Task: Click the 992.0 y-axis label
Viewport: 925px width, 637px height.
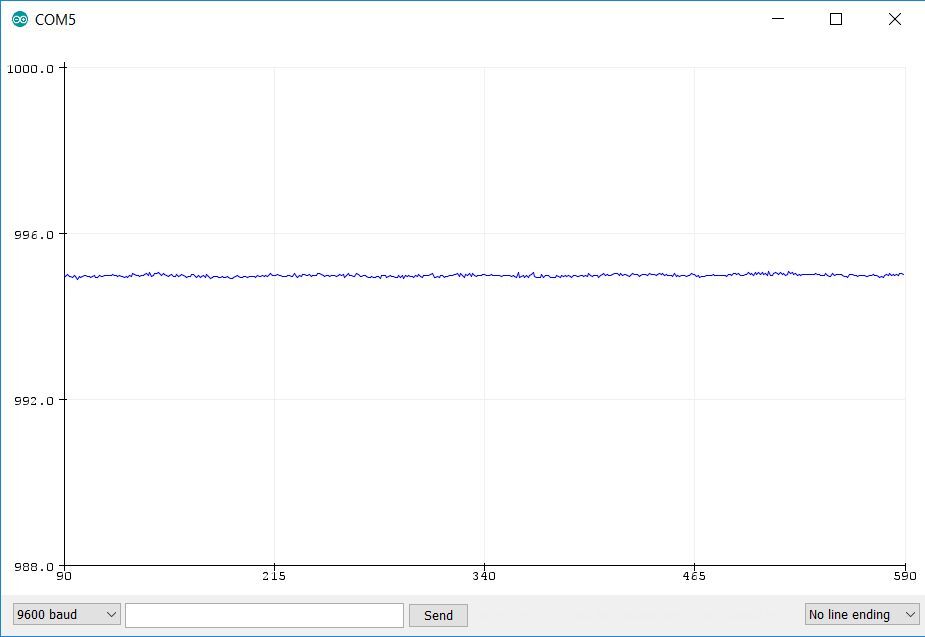Action: [34, 401]
